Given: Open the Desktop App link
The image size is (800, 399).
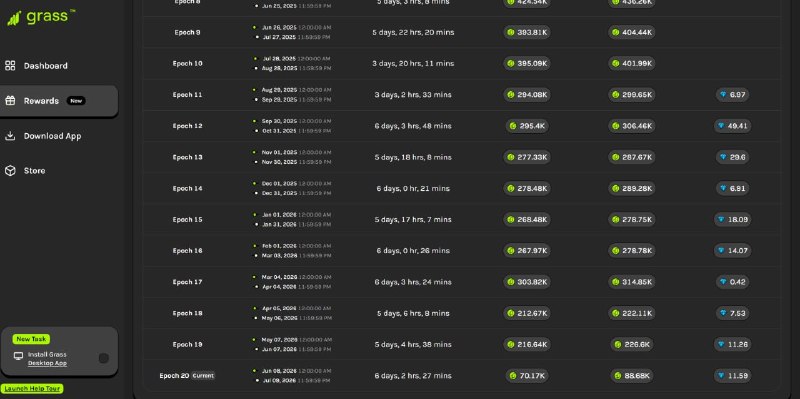Looking at the screenshot, I should click(47, 363).
